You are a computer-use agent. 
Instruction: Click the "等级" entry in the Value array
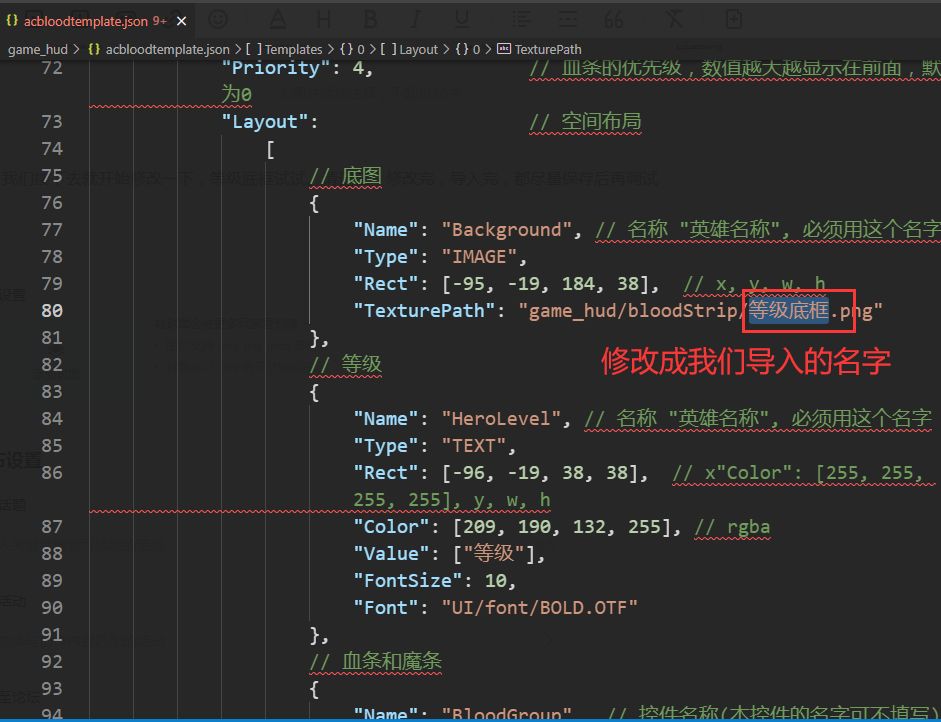pyautogui.click(x=493, y=553)
